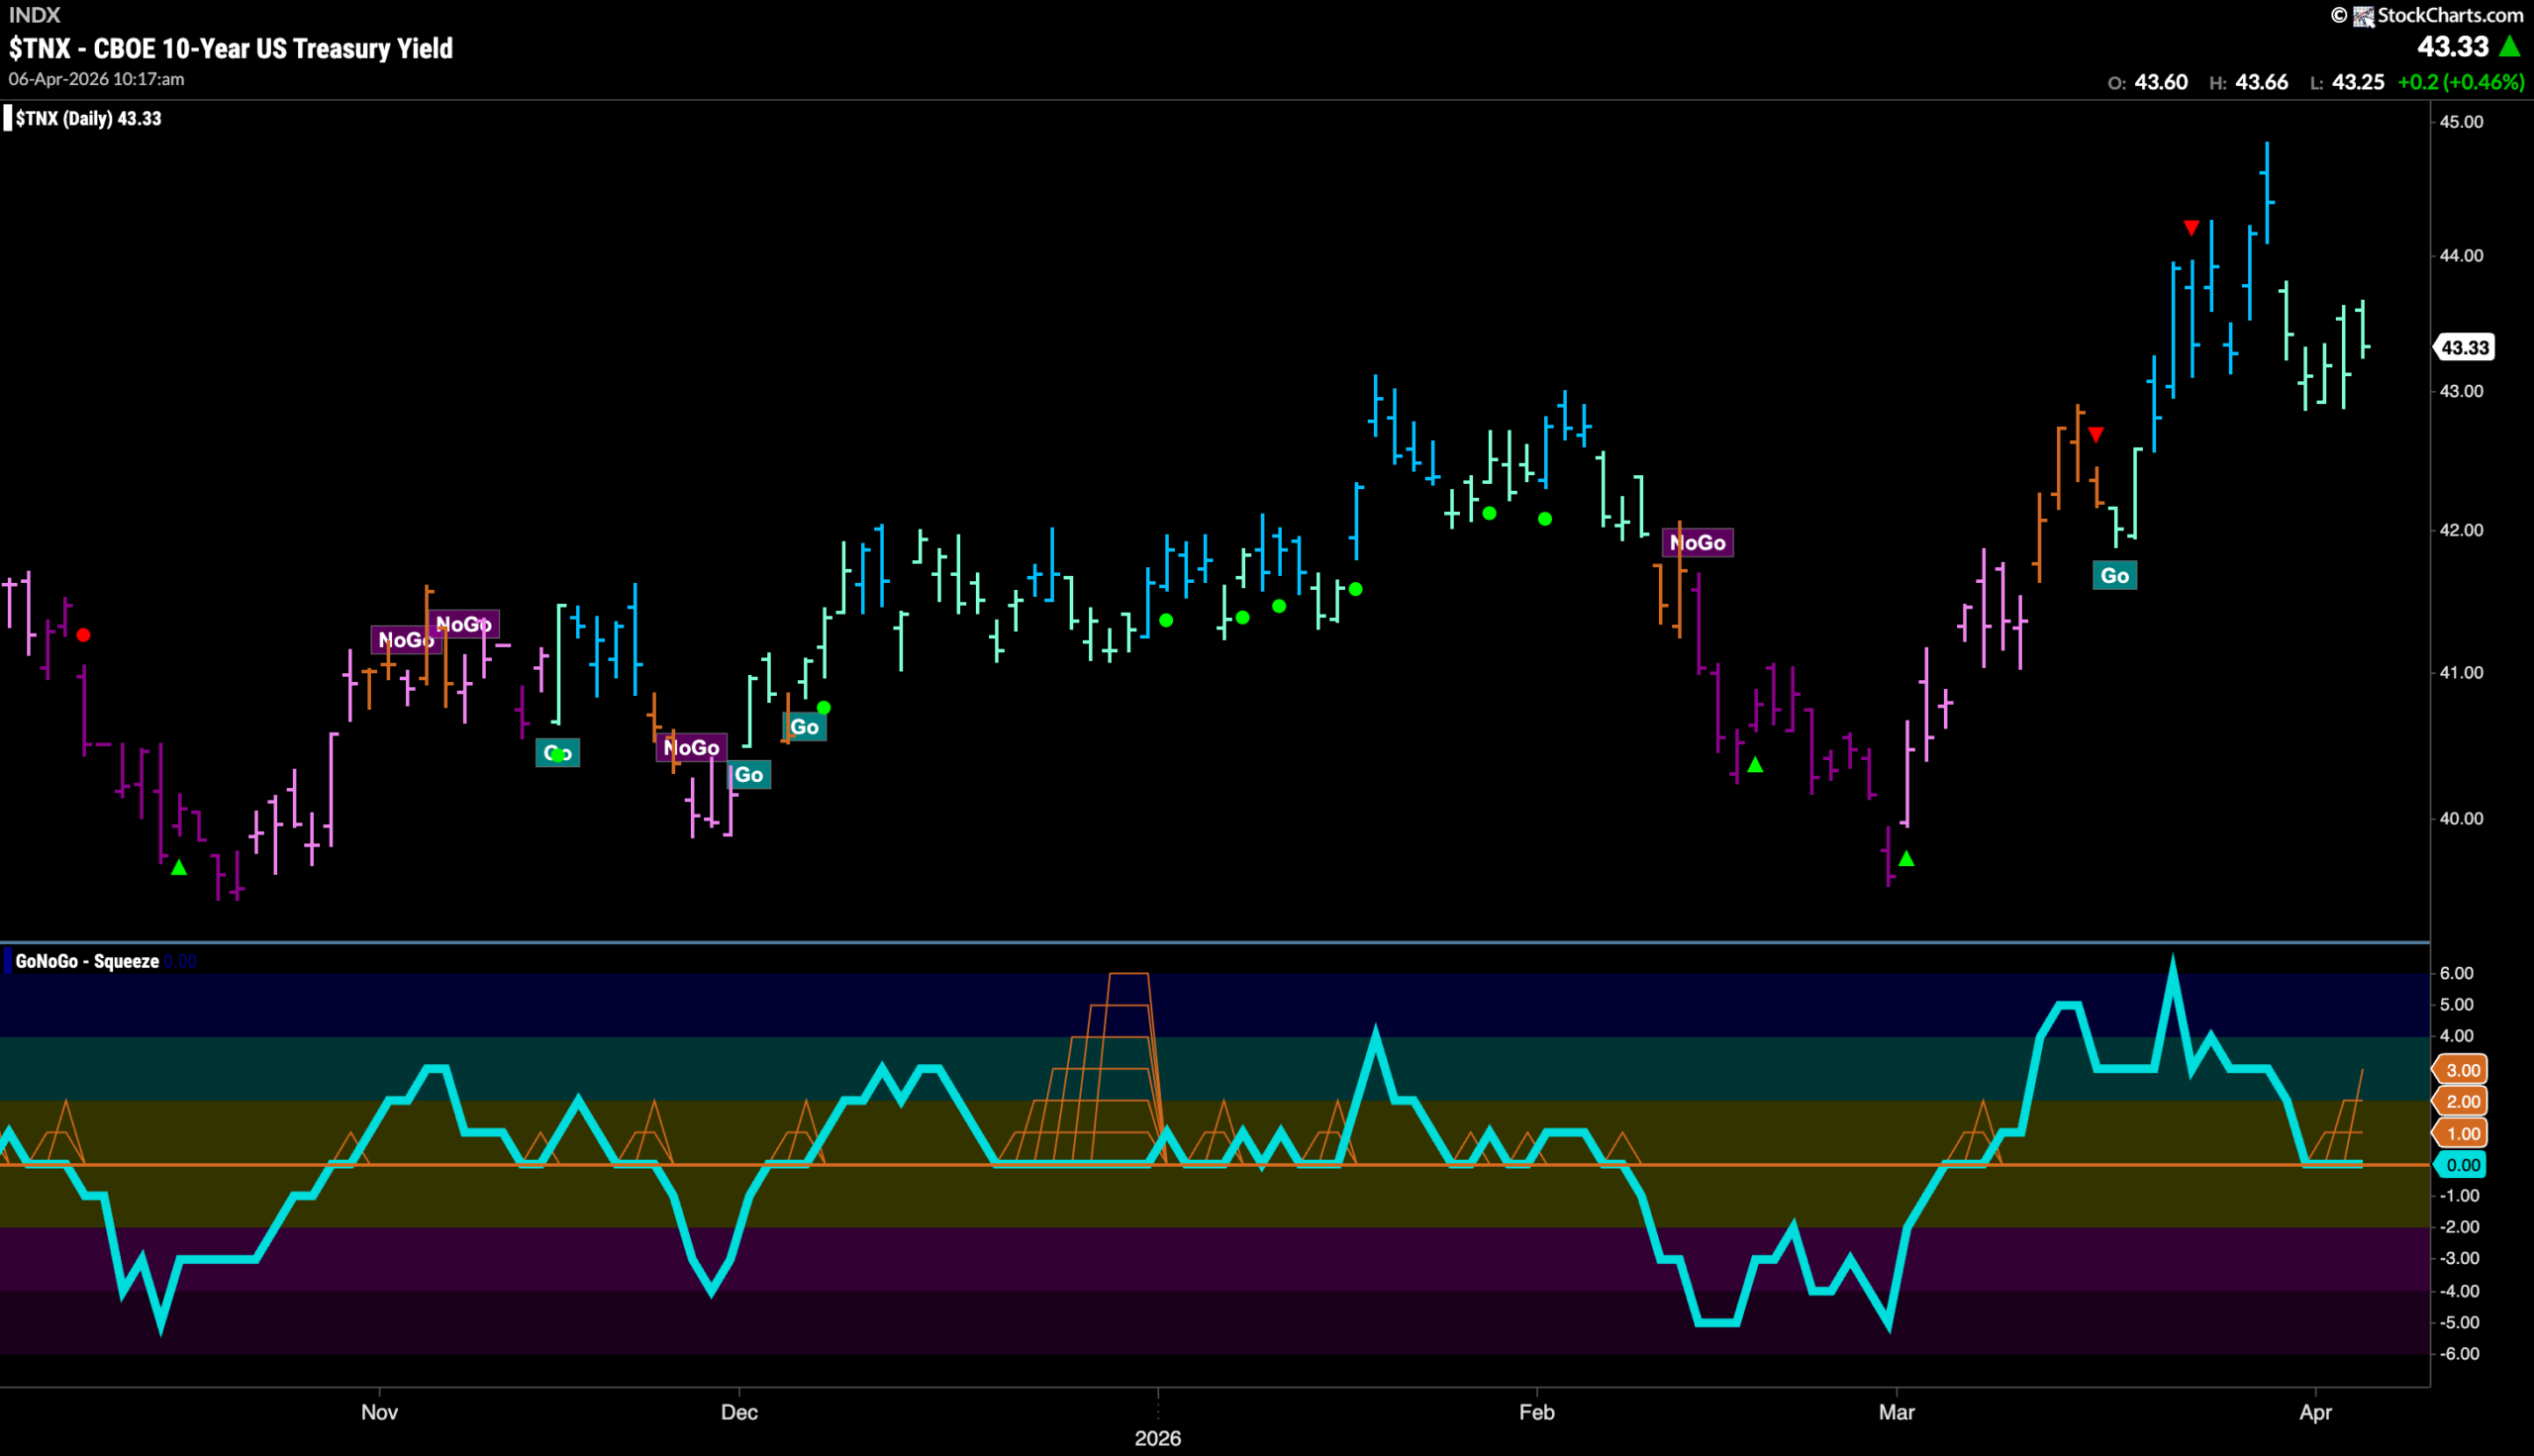
Task: Click the 42.00 price axis label
Action: (x=2461, y=530)
